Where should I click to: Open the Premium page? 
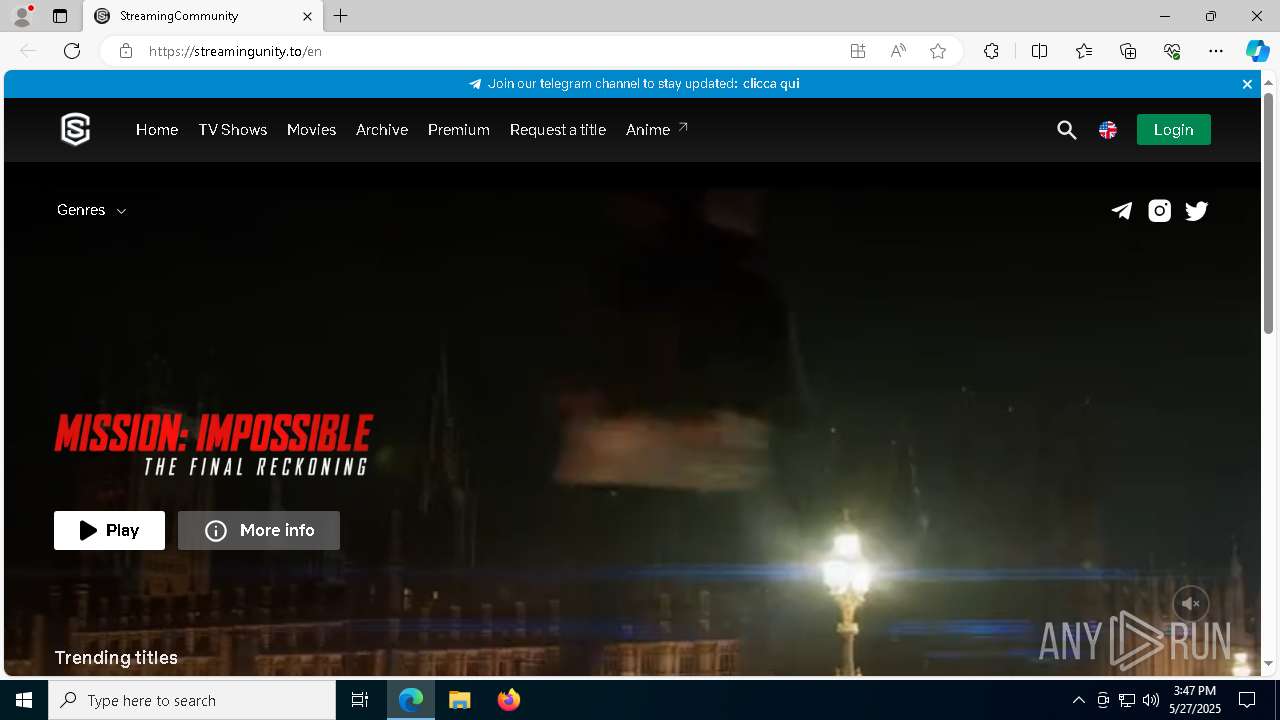coord(459,130)
